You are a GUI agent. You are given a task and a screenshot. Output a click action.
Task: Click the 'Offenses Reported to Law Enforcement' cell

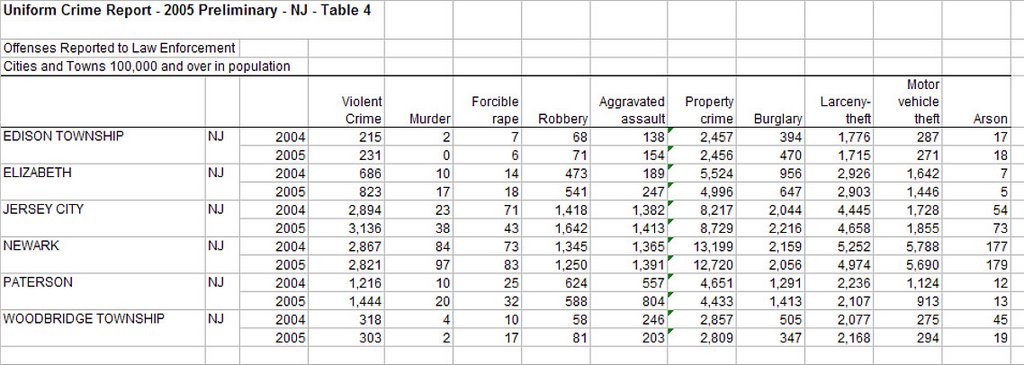120,48
